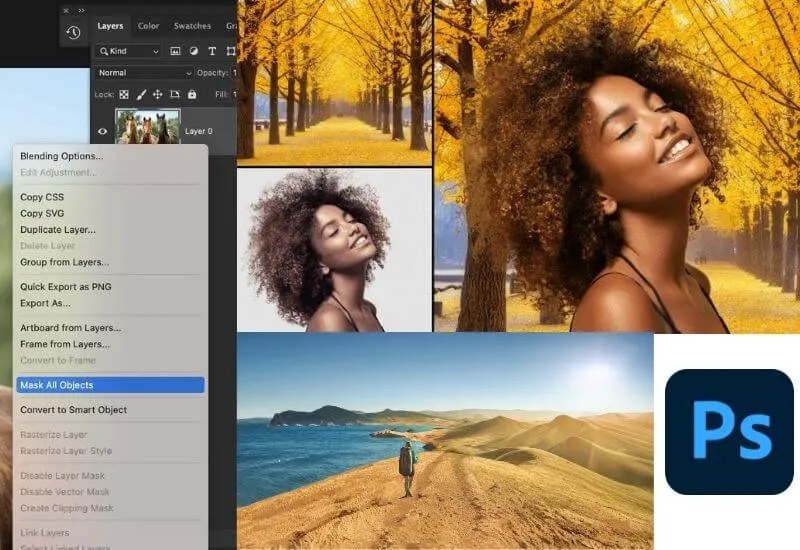
Task: Select Artboard from Layers entry
Action: point(110,328)
